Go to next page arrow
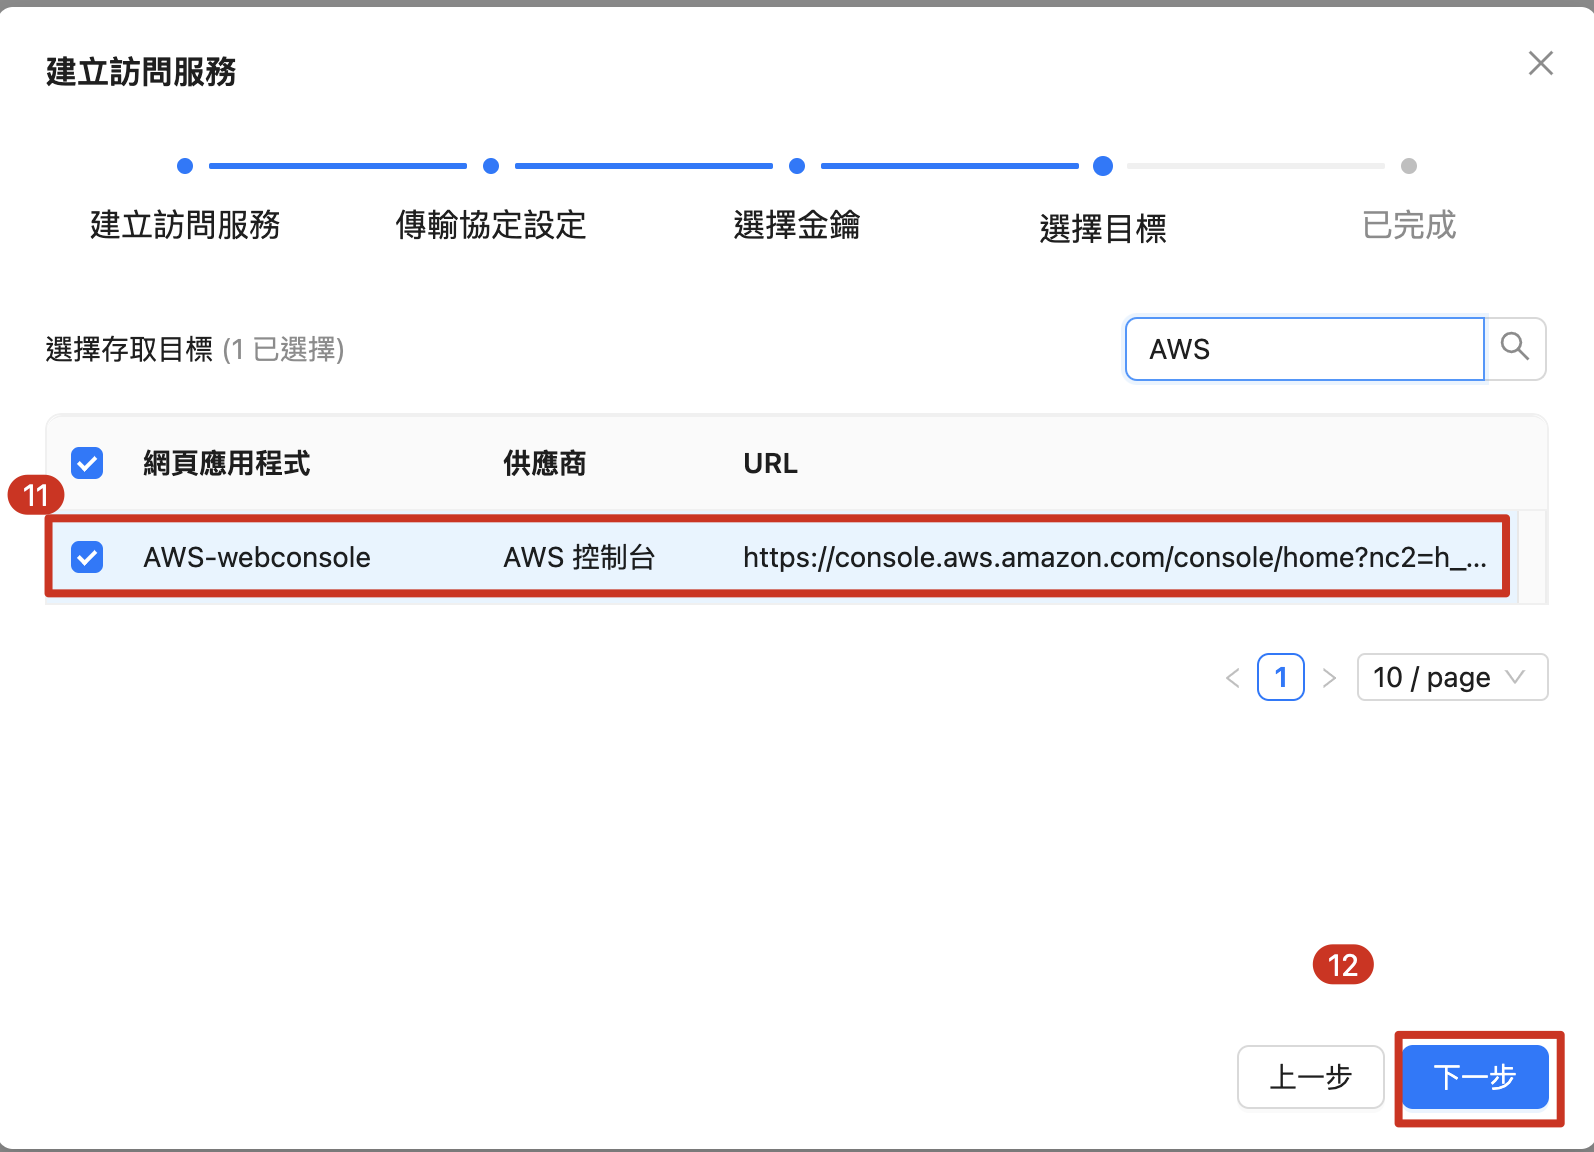 coord(1329,678)
